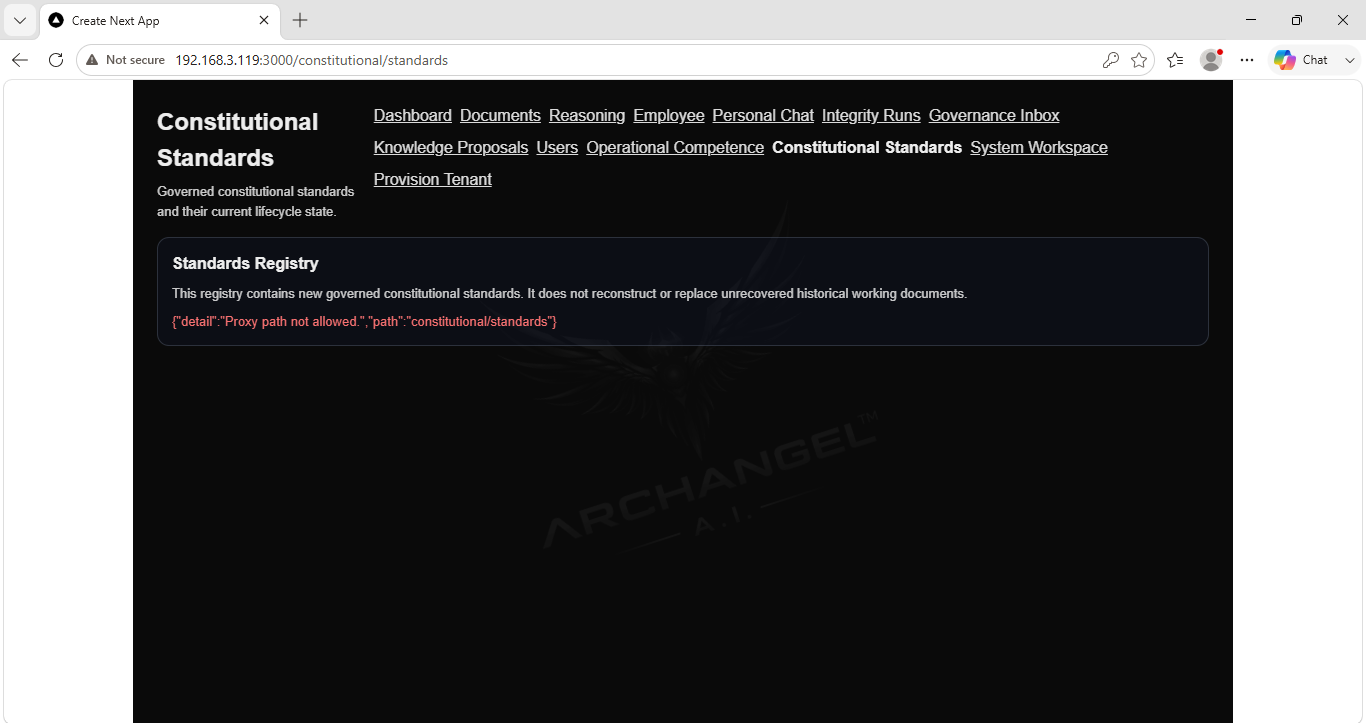Expand the tab search dropdown arrow
Image resolution: width=1366 pixels, height=723 pixels.
point(19,20)
